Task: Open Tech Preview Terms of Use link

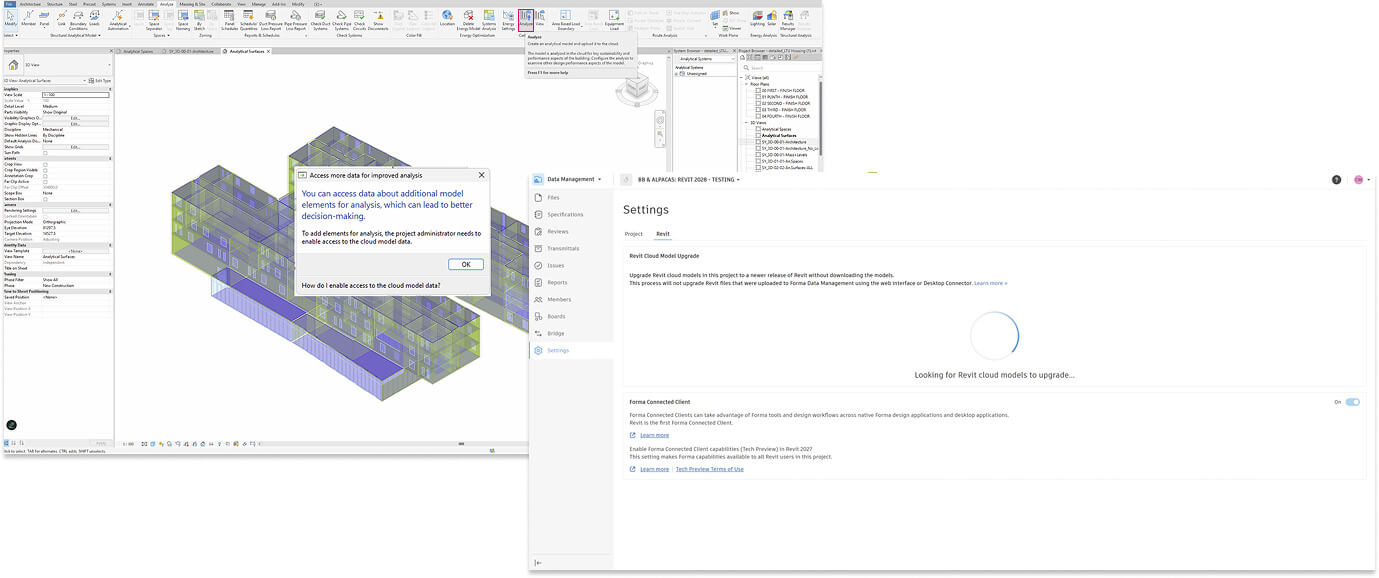Action: coord(709,469)
